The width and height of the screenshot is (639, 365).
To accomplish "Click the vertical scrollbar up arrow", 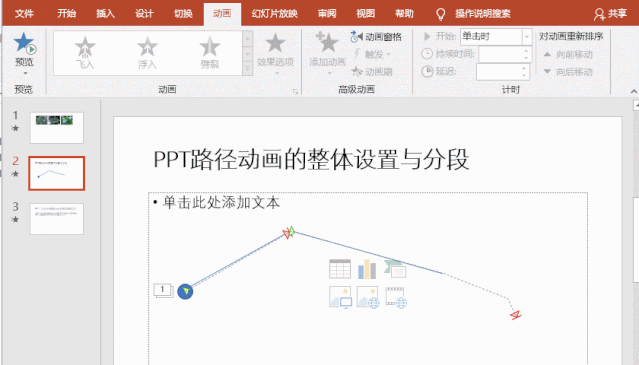I will (x=636, y=106).
